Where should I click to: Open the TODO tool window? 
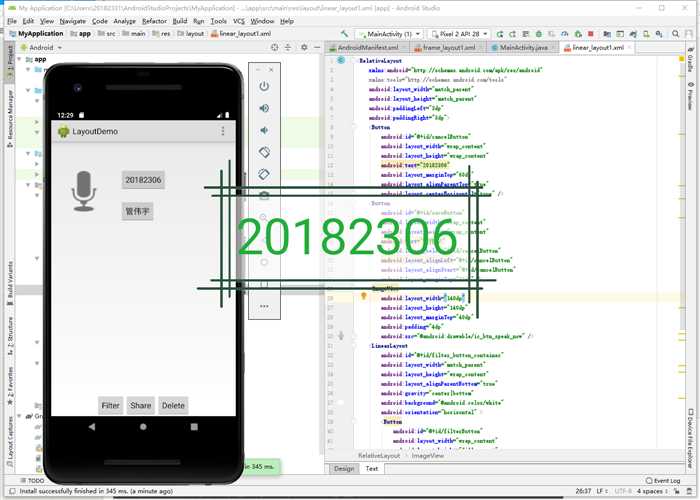32,480
